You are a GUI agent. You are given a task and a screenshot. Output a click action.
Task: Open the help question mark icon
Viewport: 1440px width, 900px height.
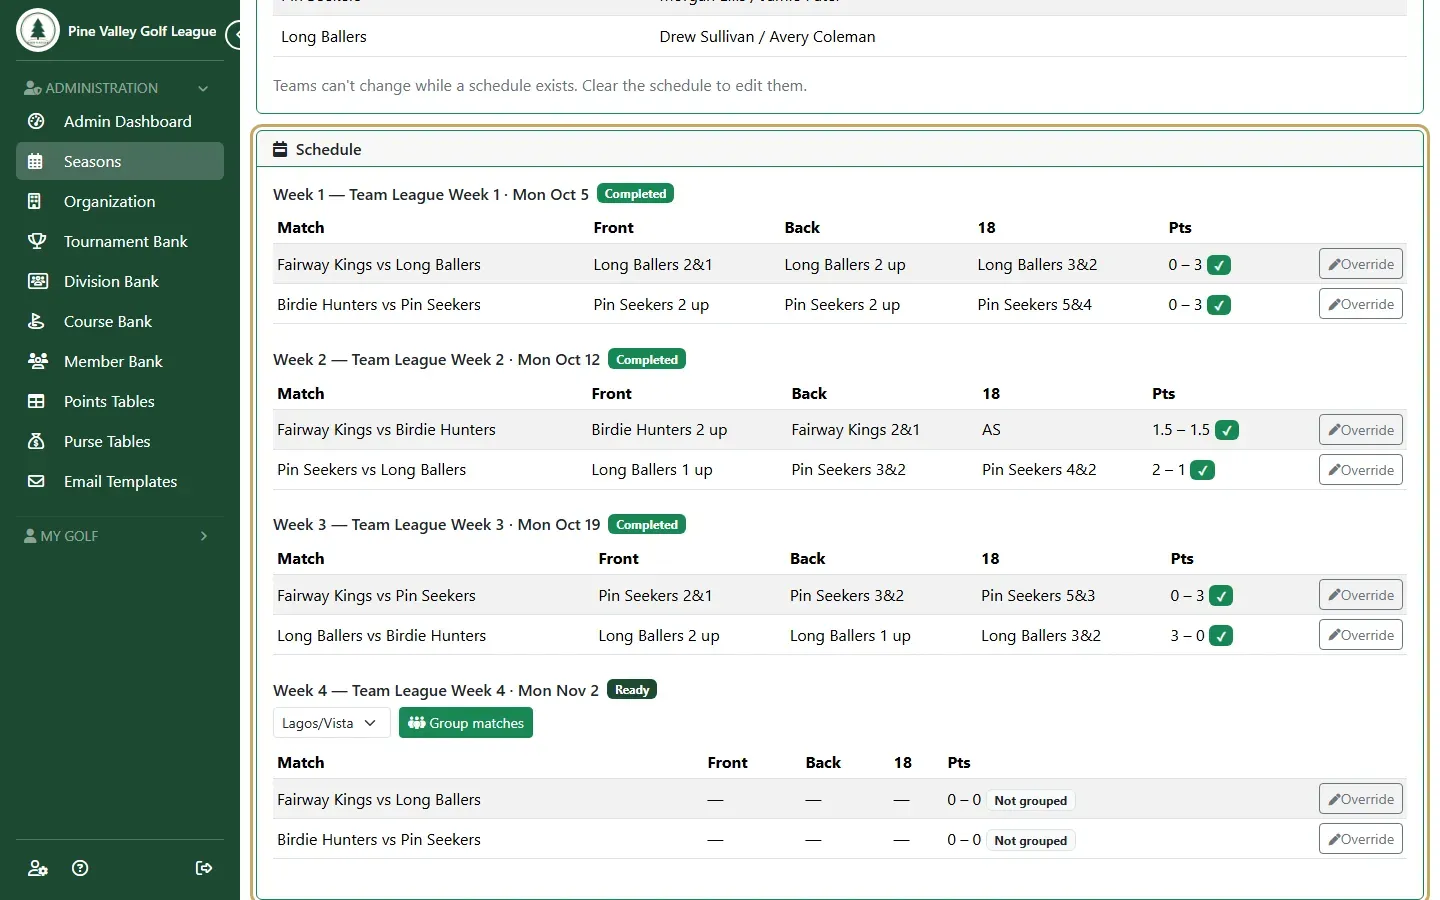point(80,868)
